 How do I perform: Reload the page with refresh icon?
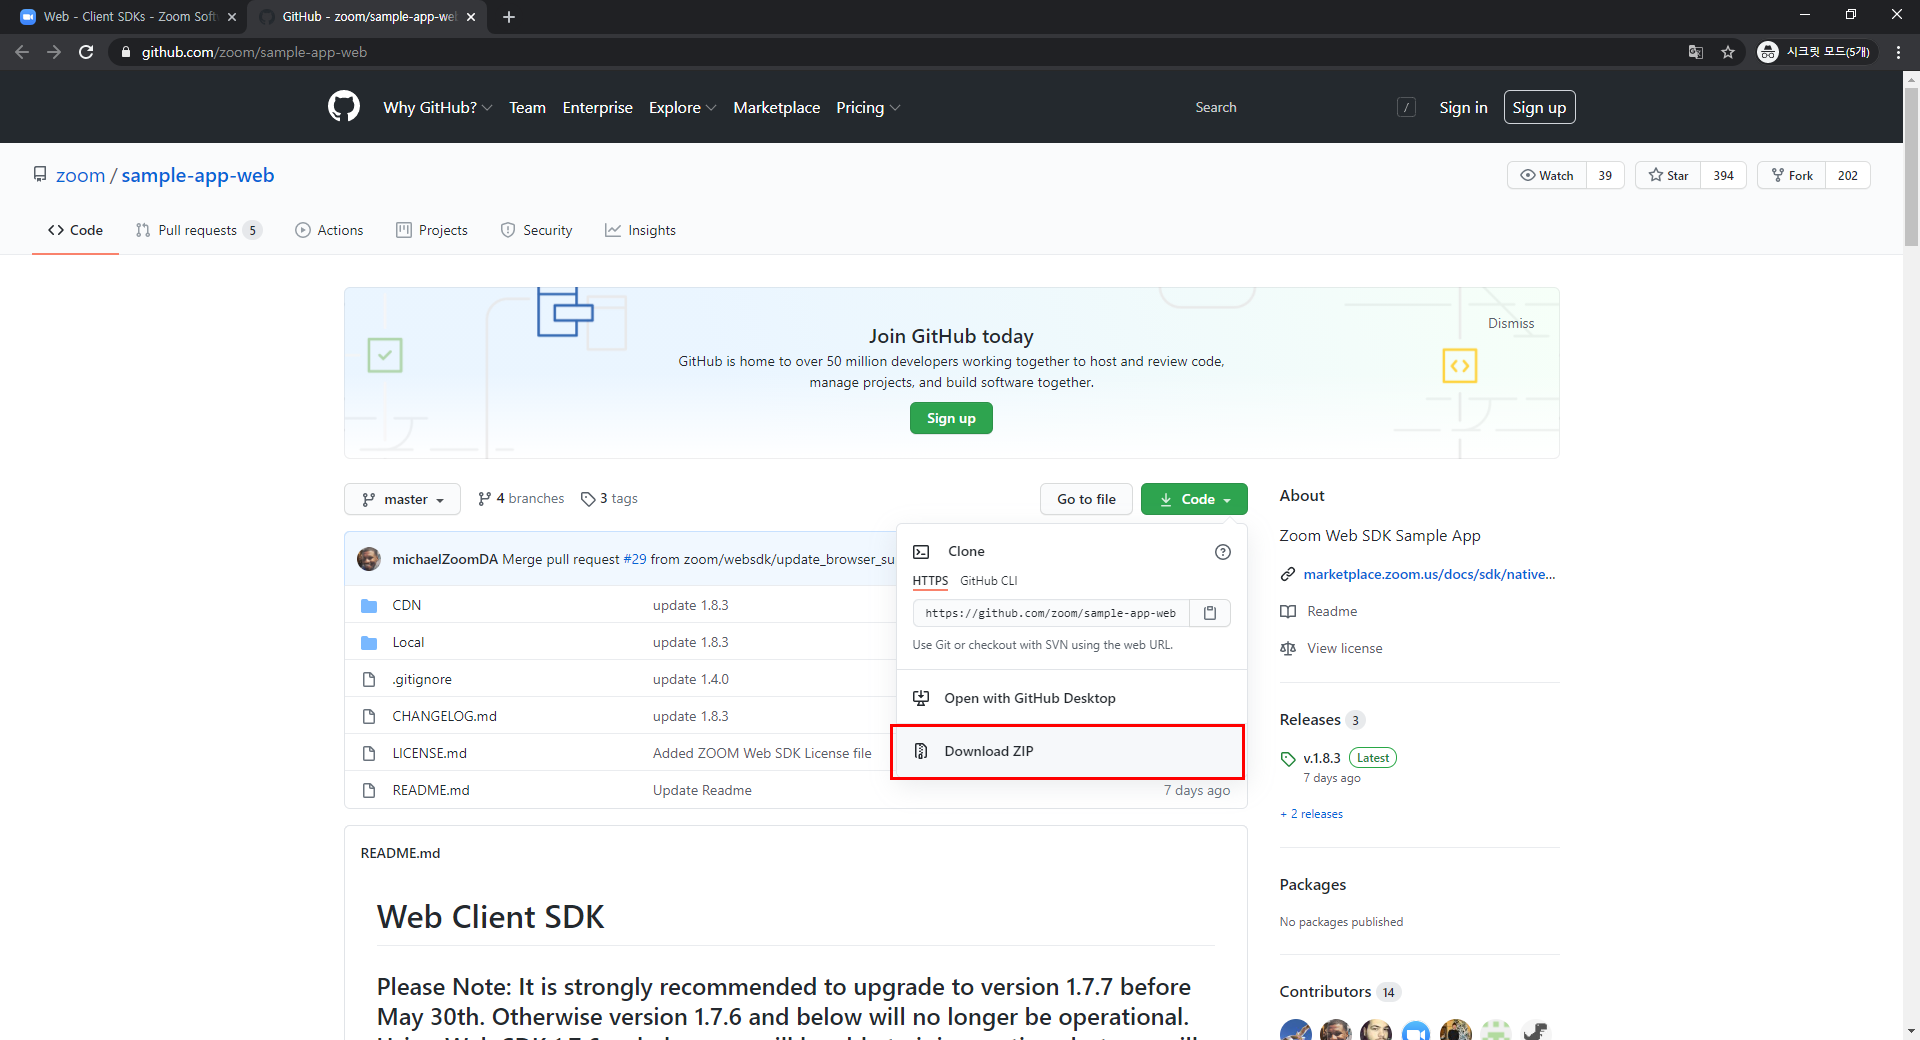[x=86, y=52]
